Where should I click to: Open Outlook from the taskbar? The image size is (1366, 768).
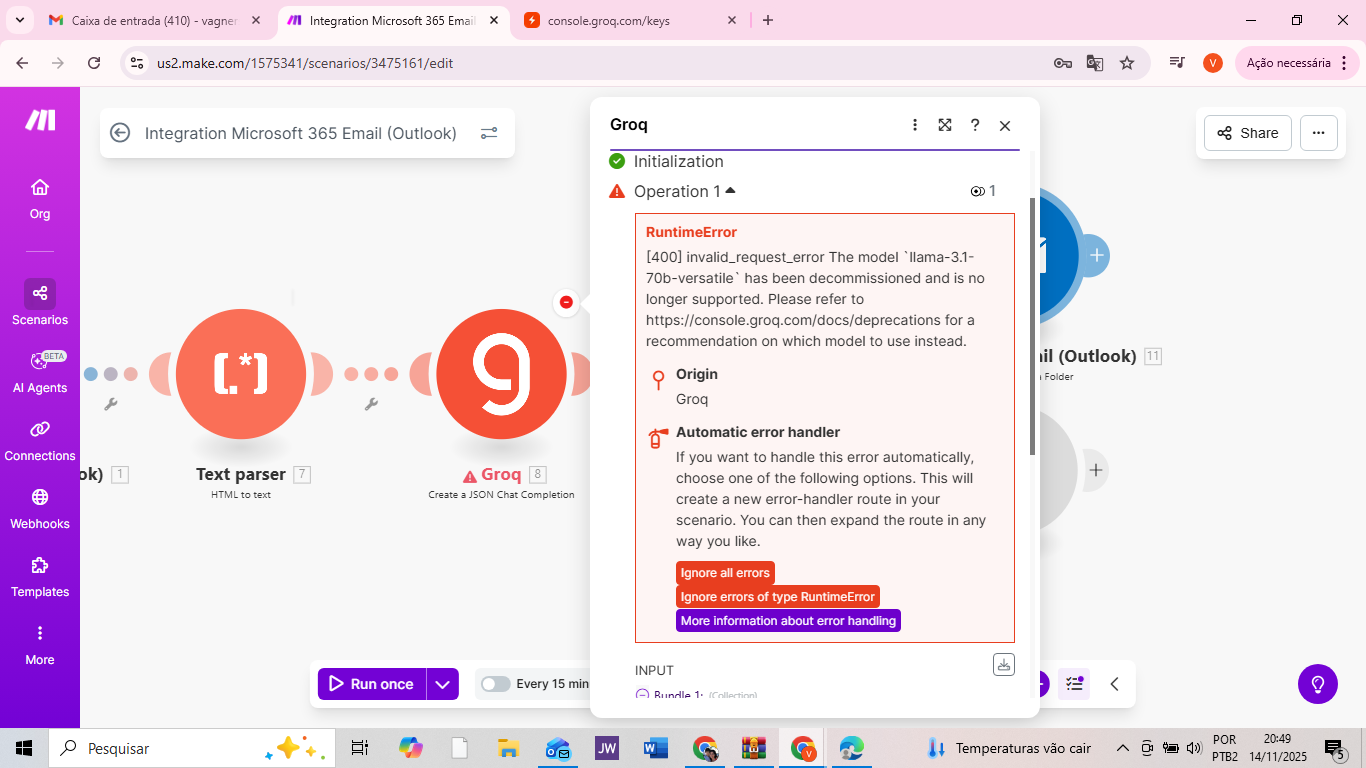[557, 748]
